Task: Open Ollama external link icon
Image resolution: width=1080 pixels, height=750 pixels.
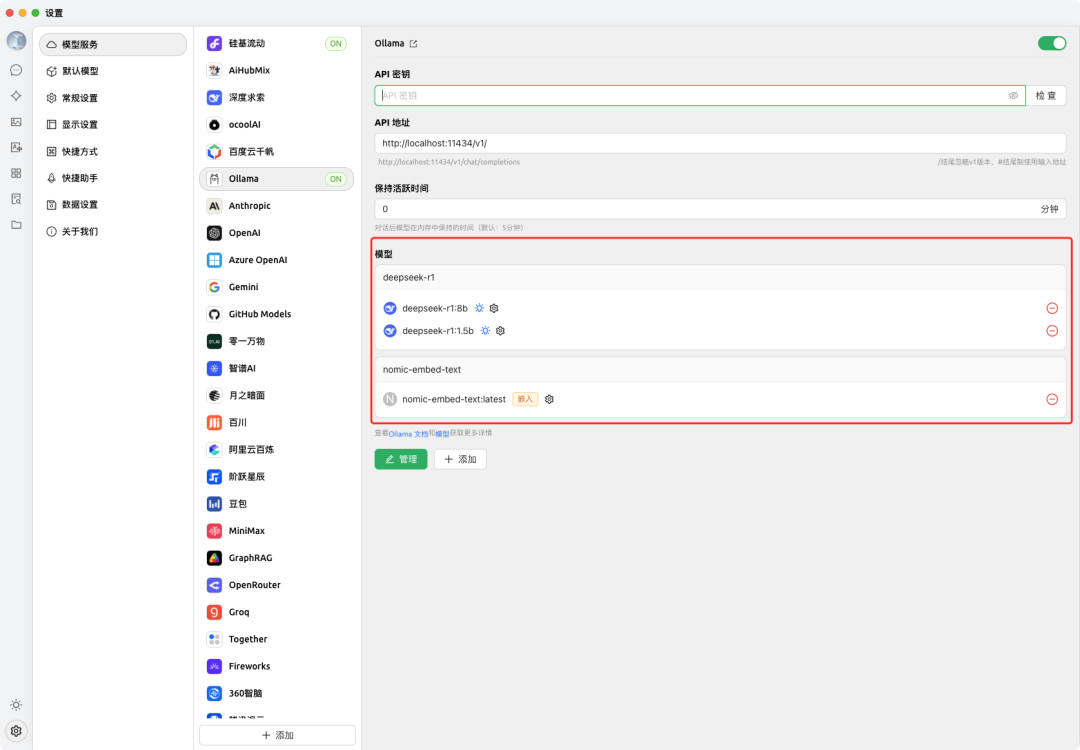Action: [x=413, y=43]
